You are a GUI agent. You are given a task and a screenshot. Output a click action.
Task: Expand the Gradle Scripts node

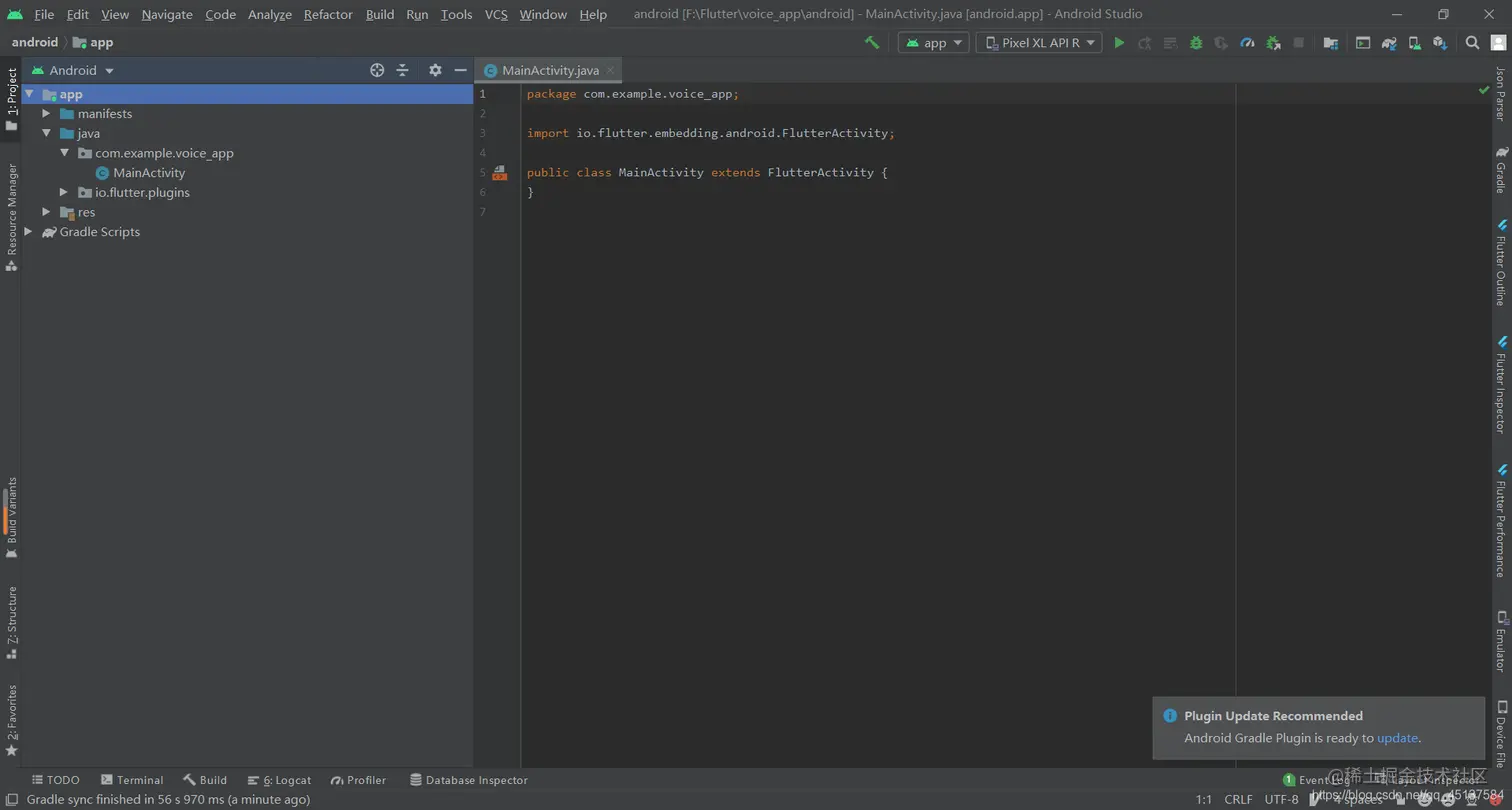click(x=29, y=232)
